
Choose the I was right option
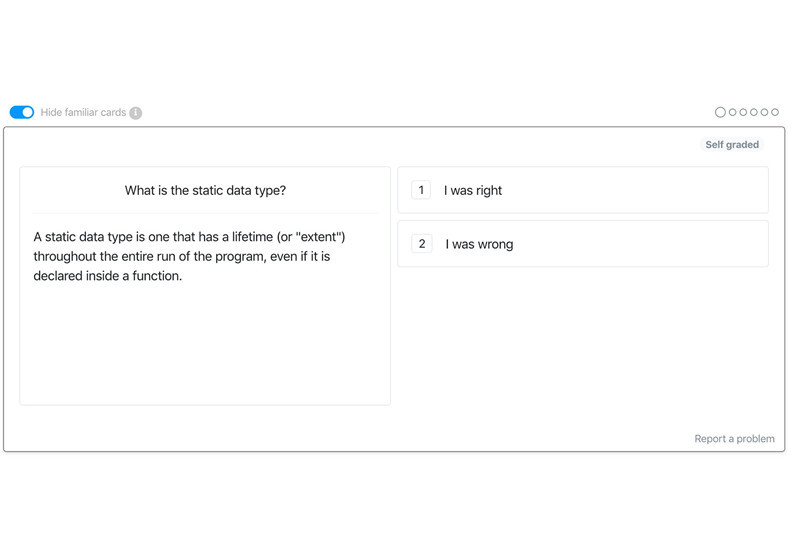(583, 190)
